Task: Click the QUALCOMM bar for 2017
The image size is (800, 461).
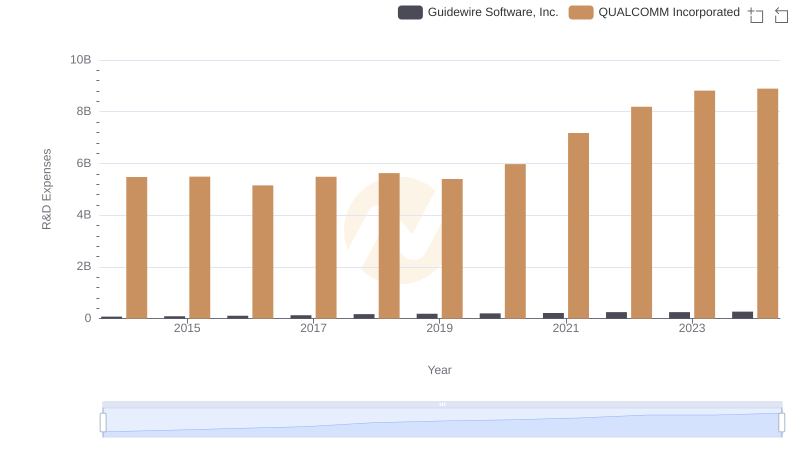Action: pyautogui.click(x=326, y=247)
